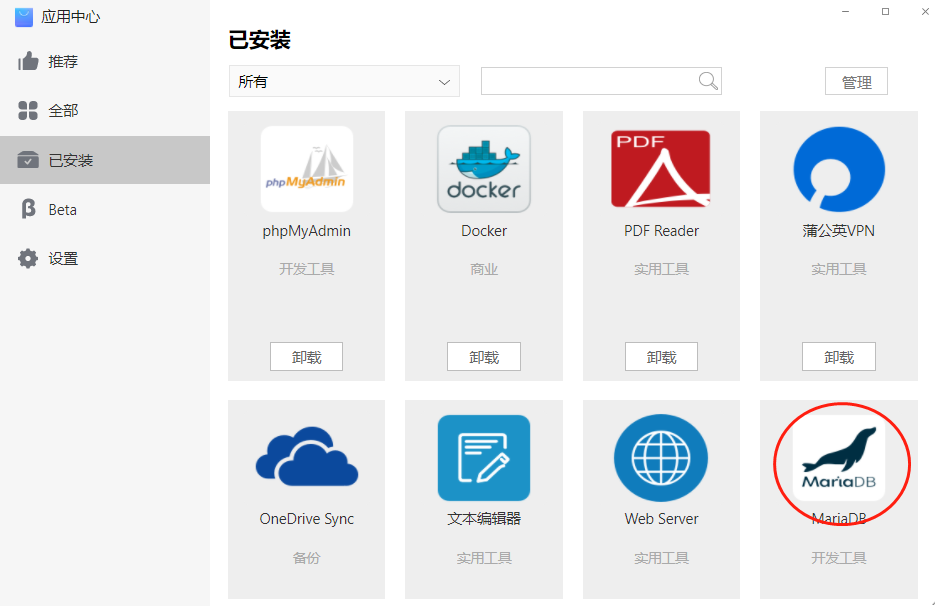Image resolution: width=935 pixels, height=606 pixels.
Task: Open the 所有 category dropdown
Action: pyautogui.click(x=343, y=81)
